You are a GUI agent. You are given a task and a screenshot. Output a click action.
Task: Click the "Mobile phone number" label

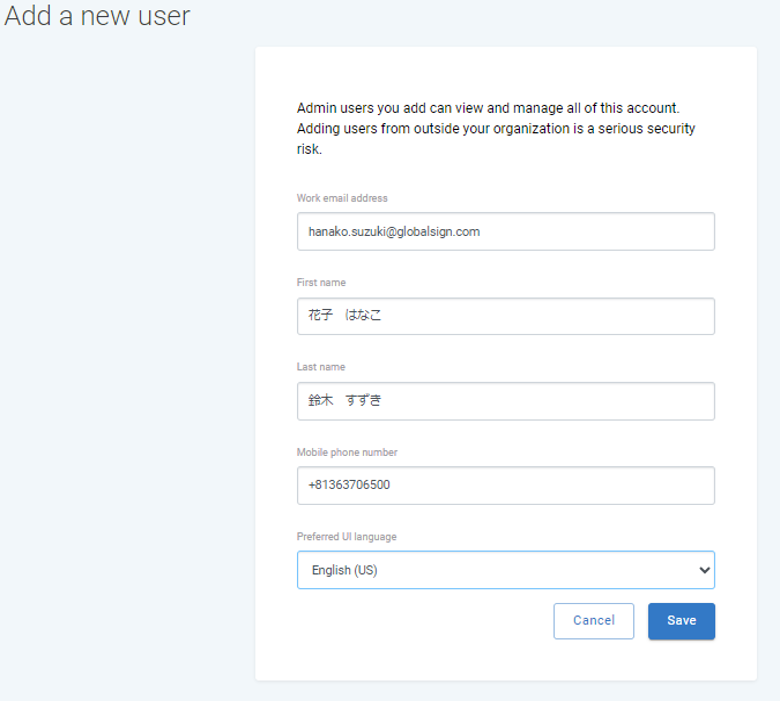point(347,452)
